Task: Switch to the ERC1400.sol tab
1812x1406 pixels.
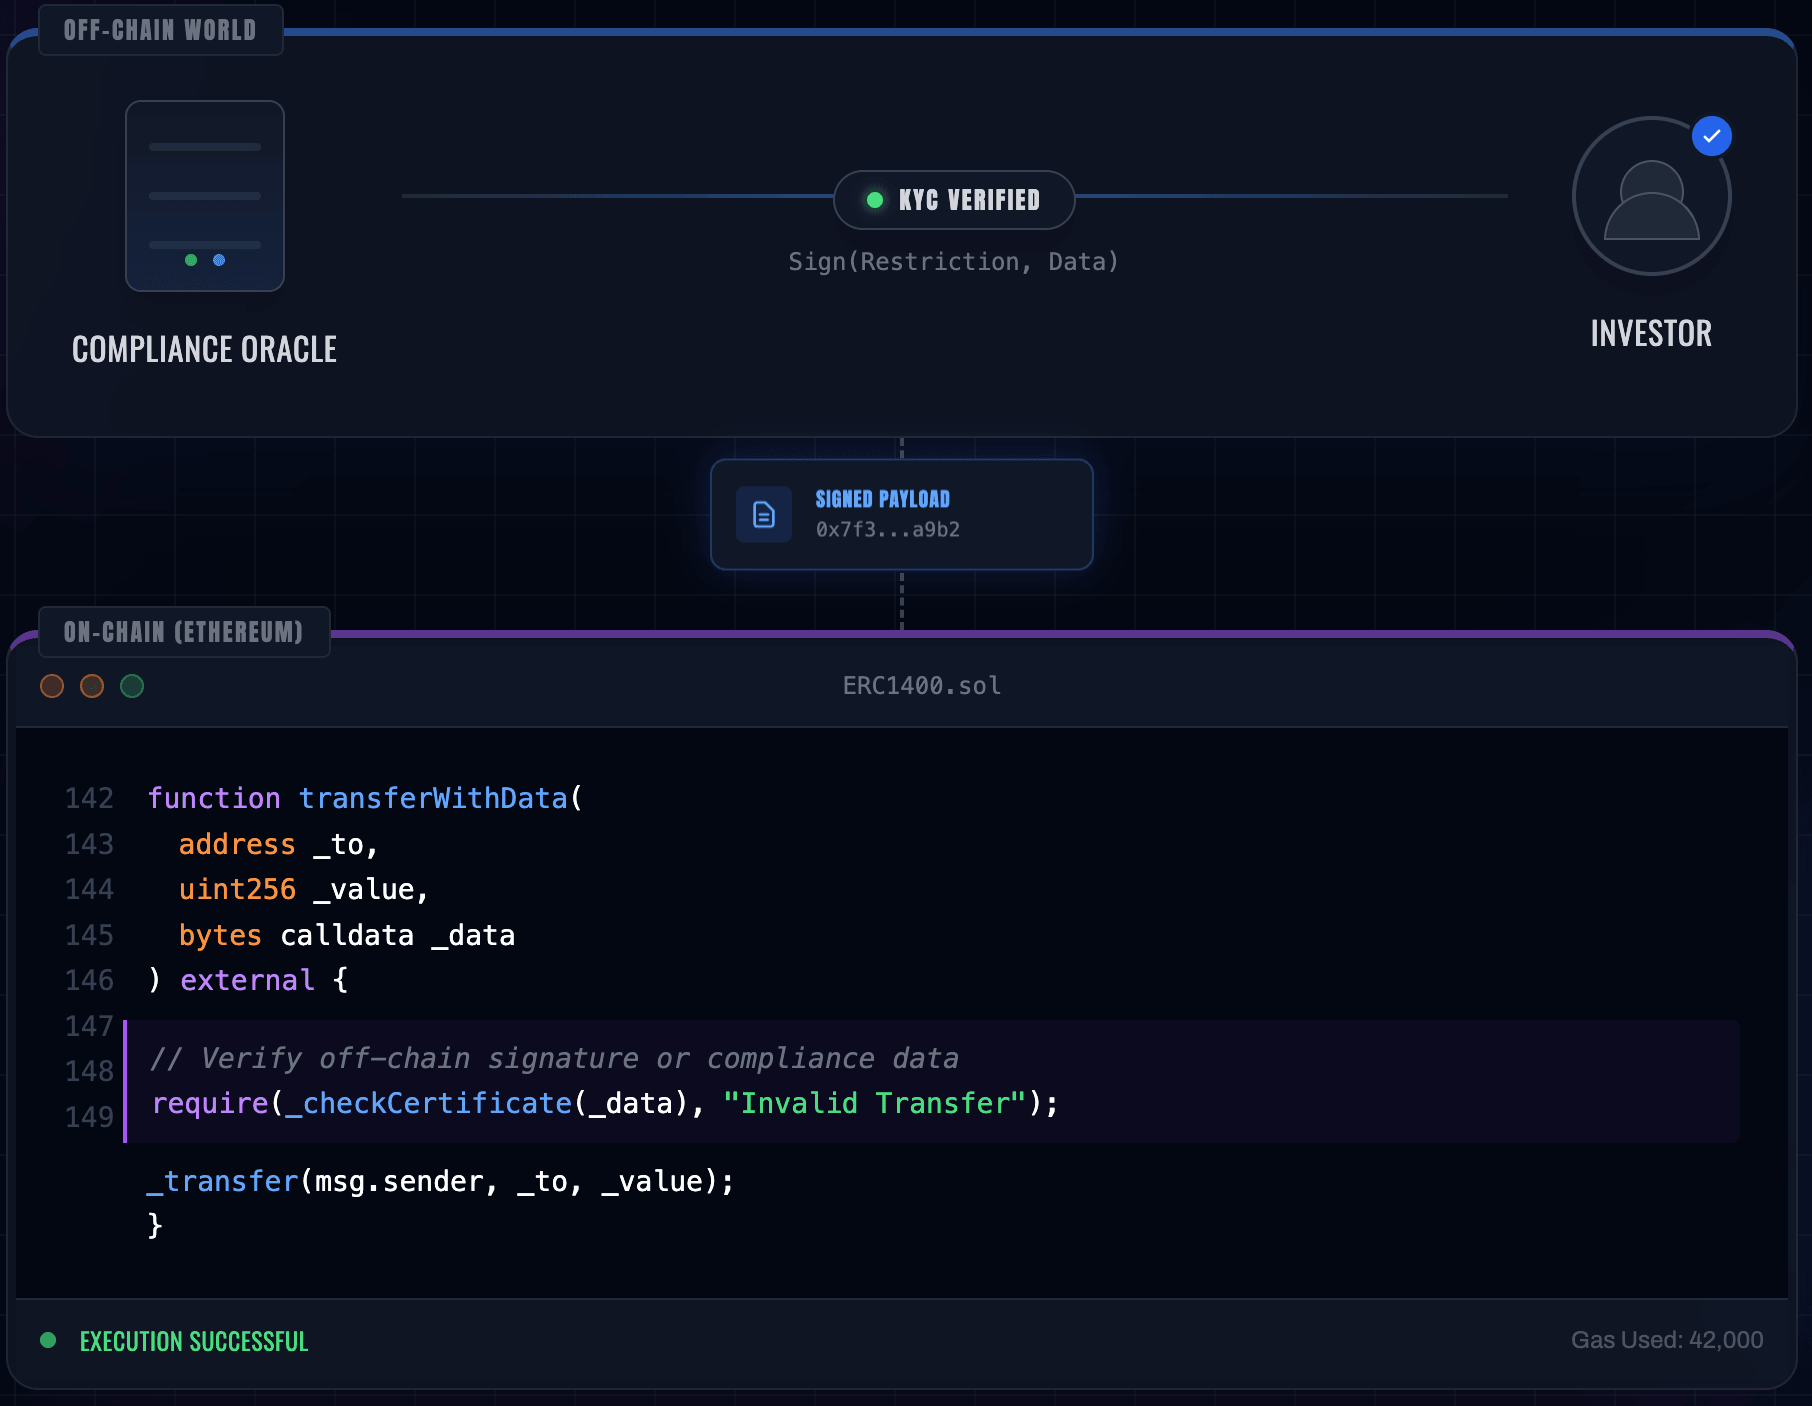Action: [x=921, y=685]
